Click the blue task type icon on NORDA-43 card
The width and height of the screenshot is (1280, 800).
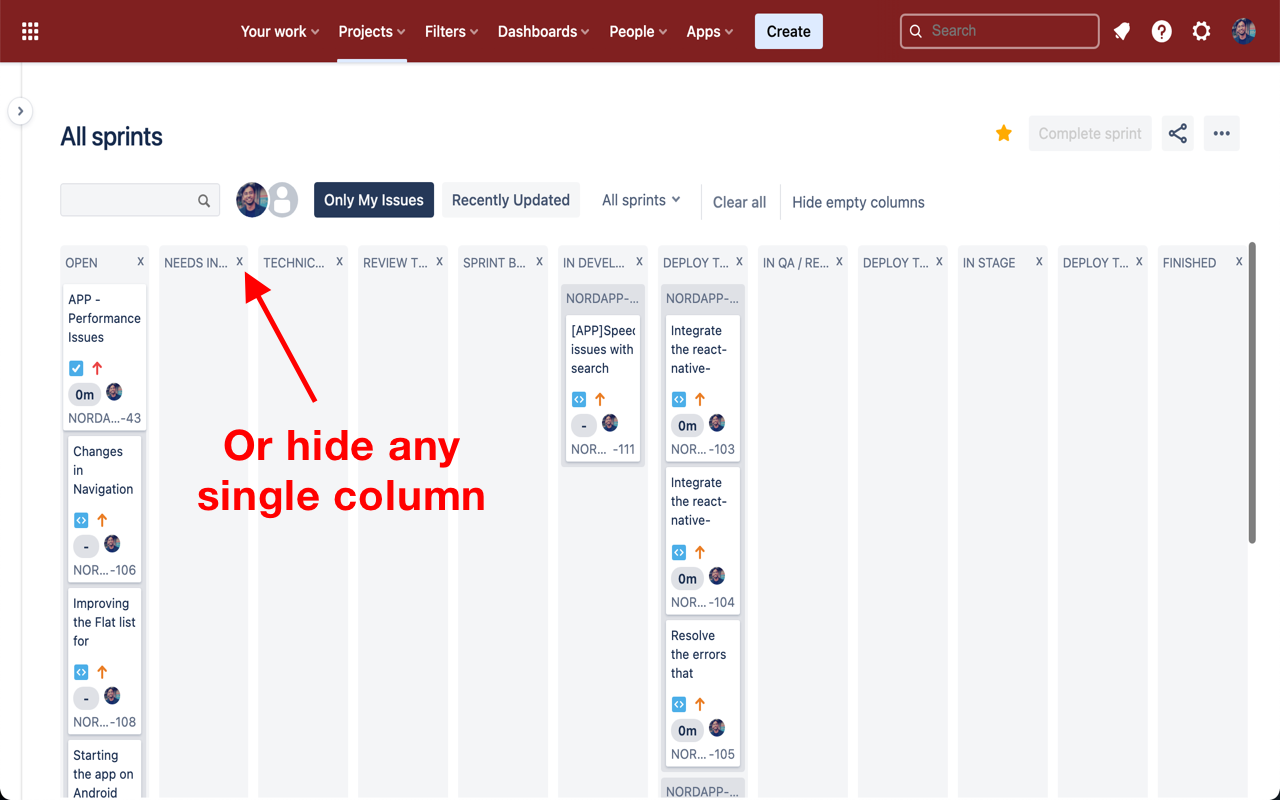tap(76, 367)
